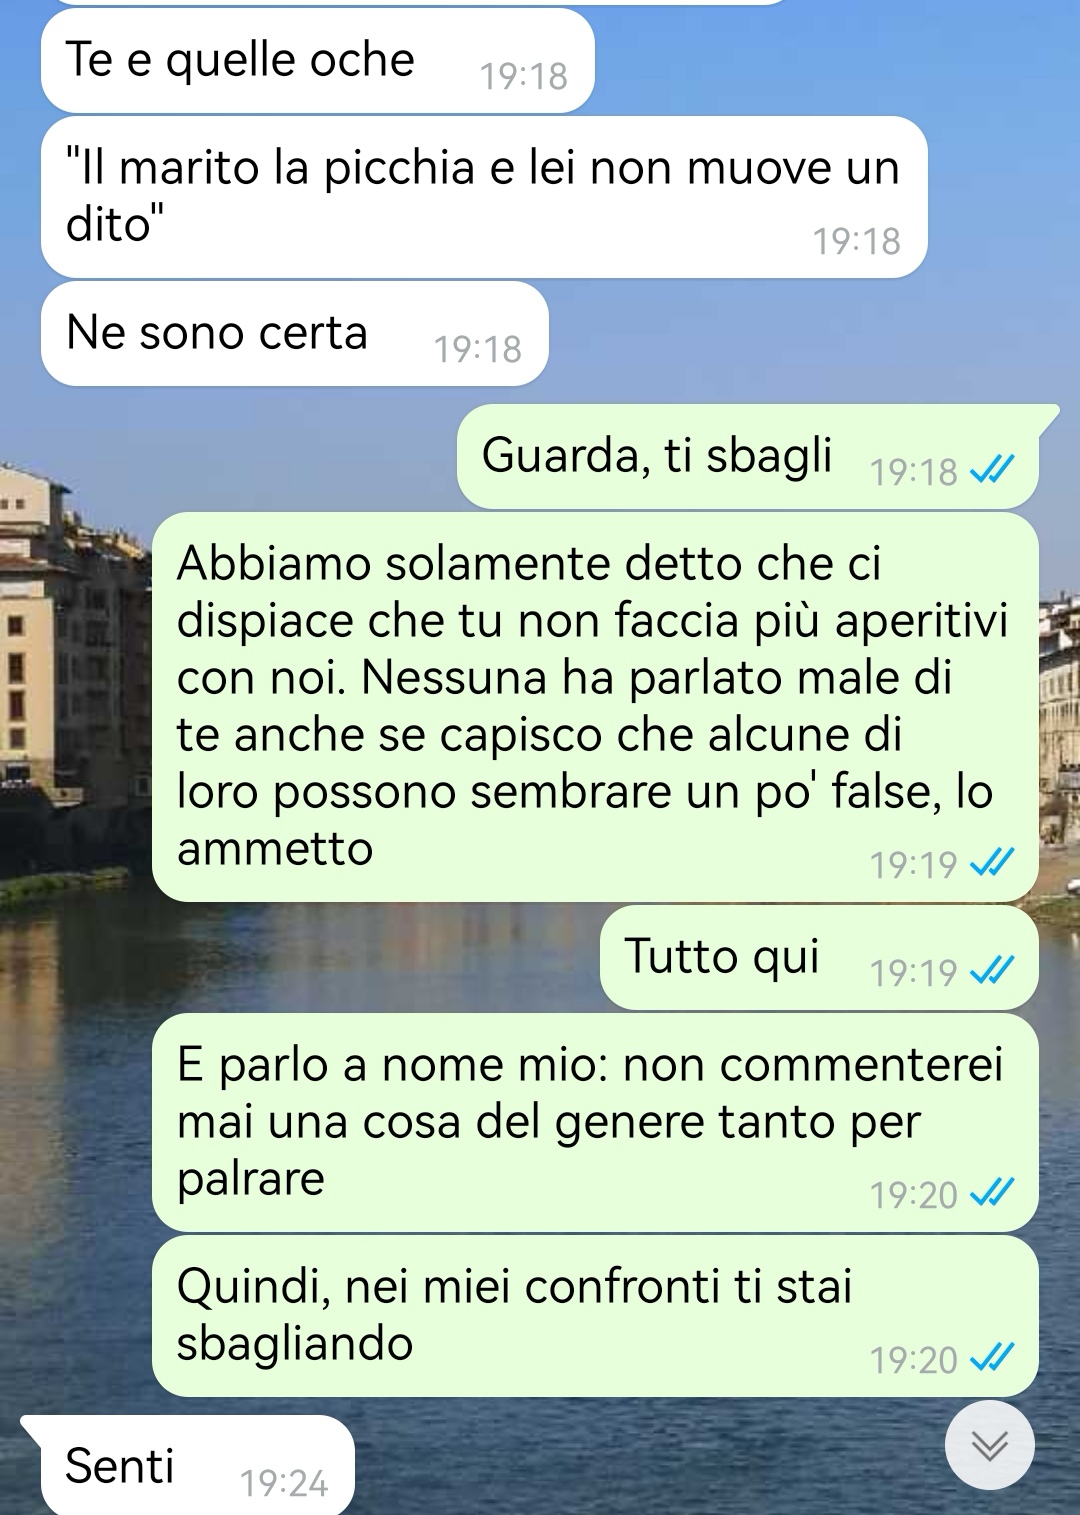This screenshot has width=1080, height=1515.
Task: Tap the 19:24 timestamp on 'Senti'
Action: [x=284, y=1483]
